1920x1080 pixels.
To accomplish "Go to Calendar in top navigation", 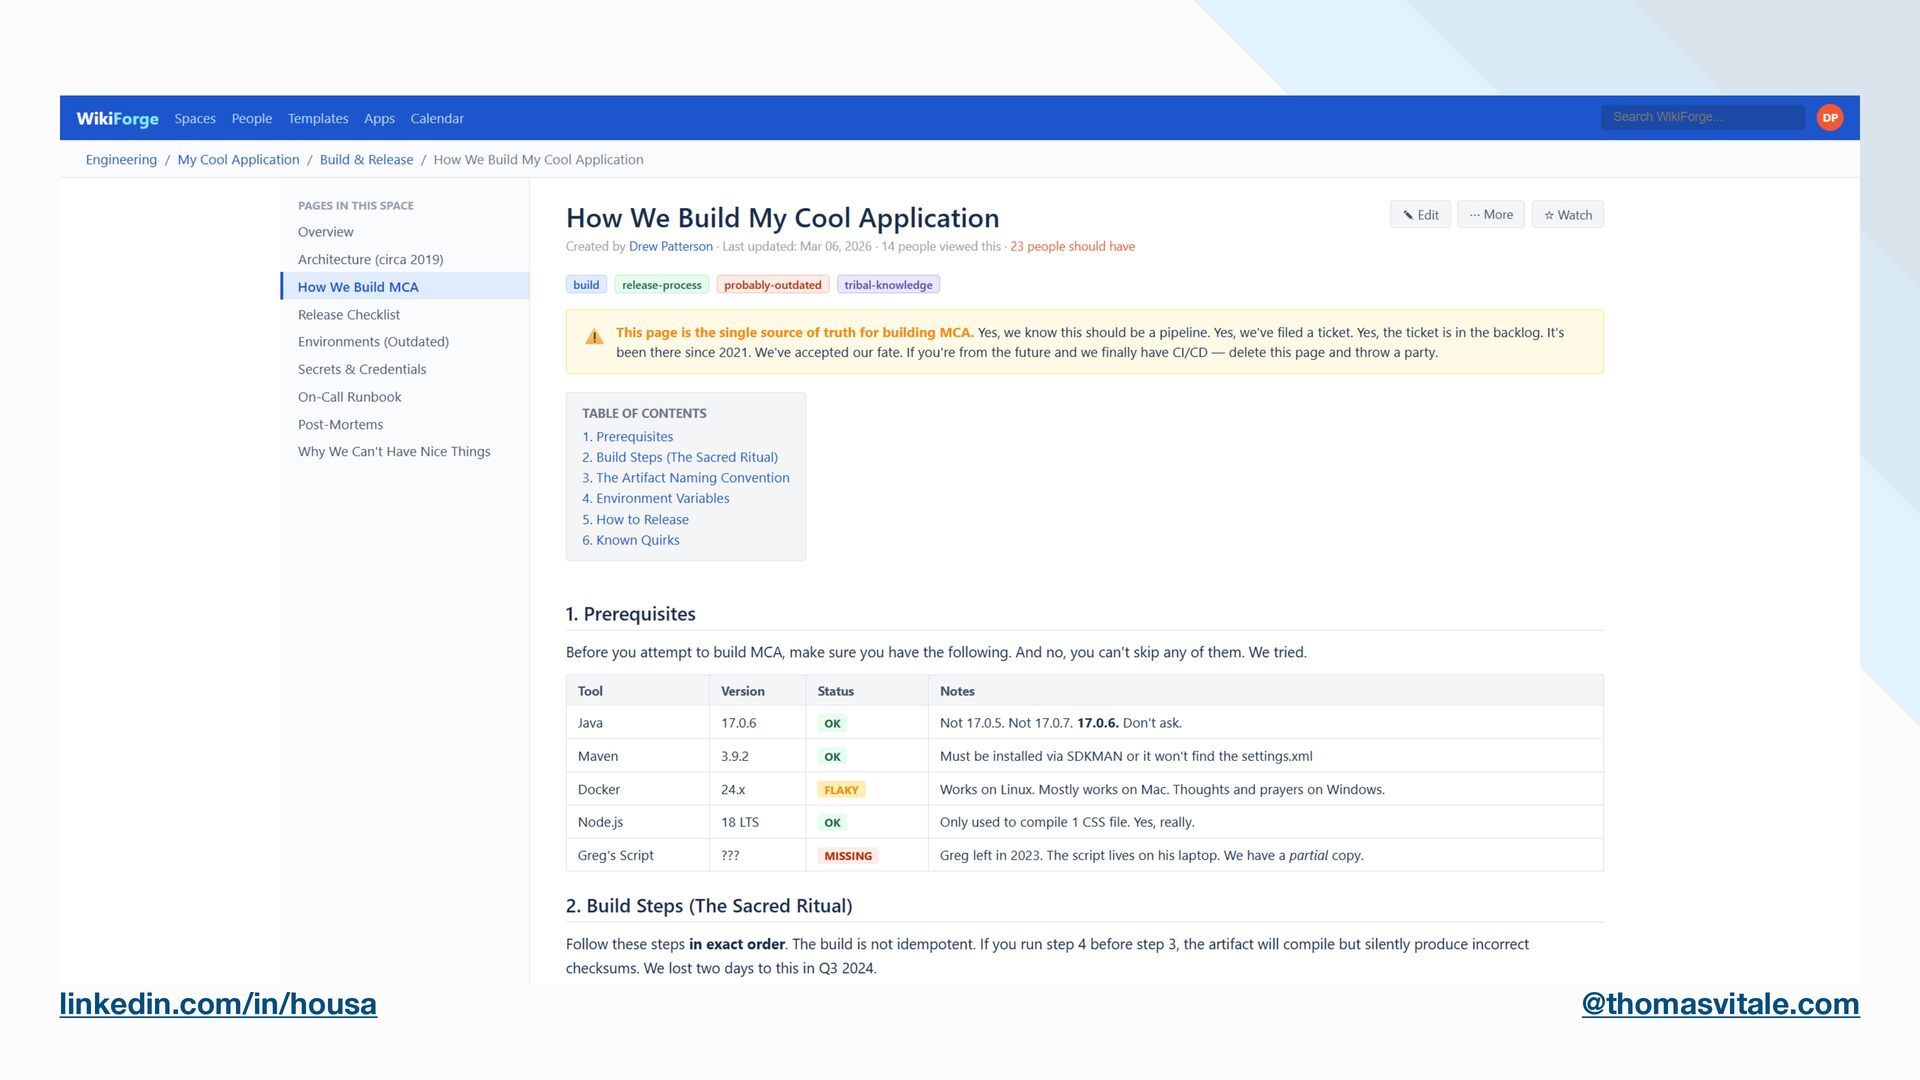I will [x=437, y=118].
